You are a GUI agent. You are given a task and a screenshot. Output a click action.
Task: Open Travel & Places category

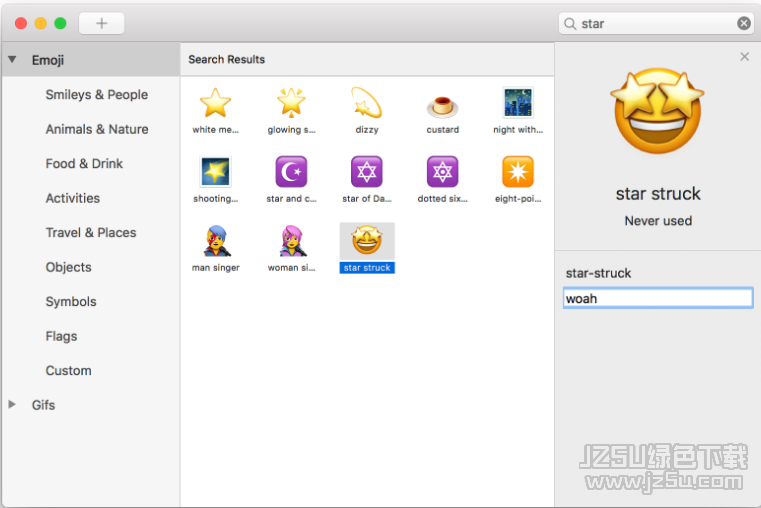coord(91,232)
